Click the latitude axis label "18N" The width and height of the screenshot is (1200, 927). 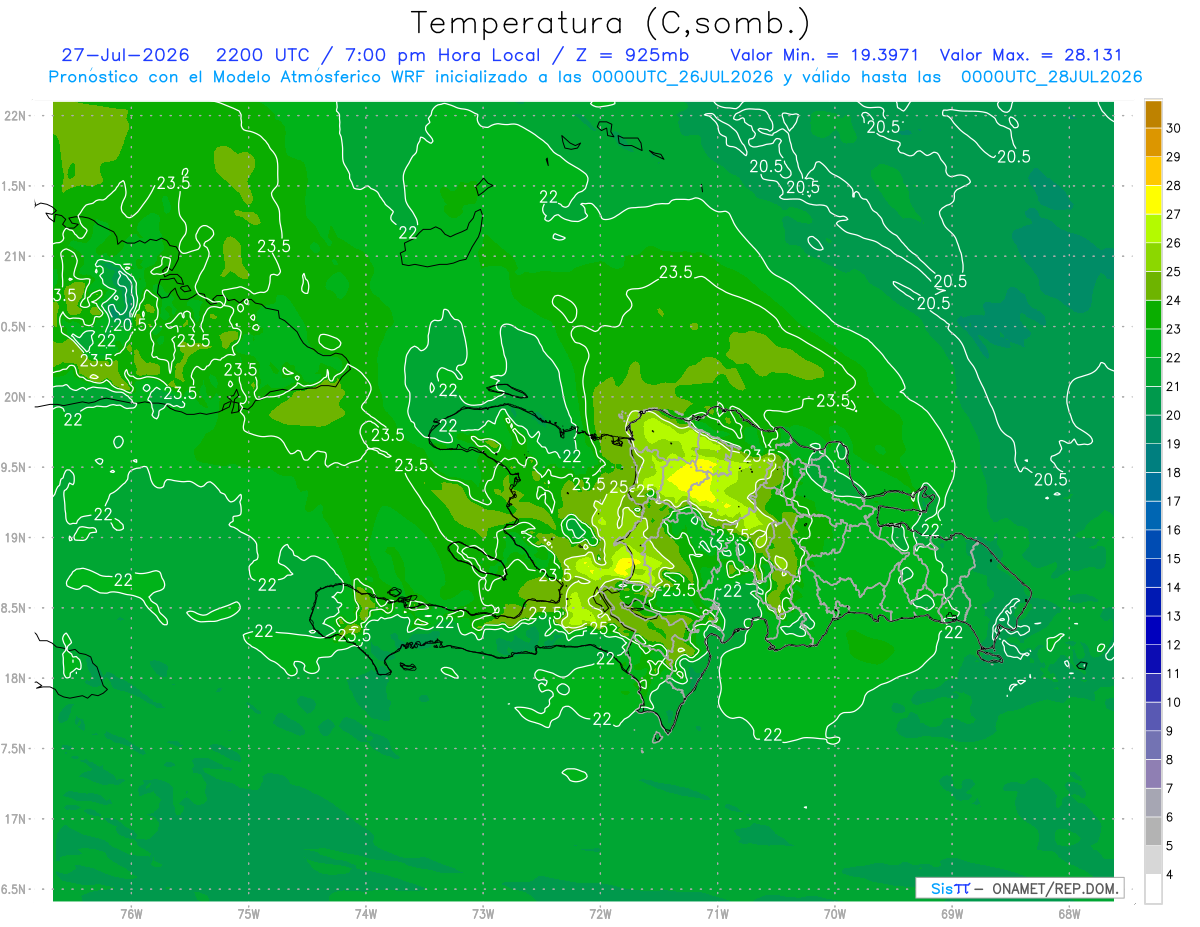[16, 679]
